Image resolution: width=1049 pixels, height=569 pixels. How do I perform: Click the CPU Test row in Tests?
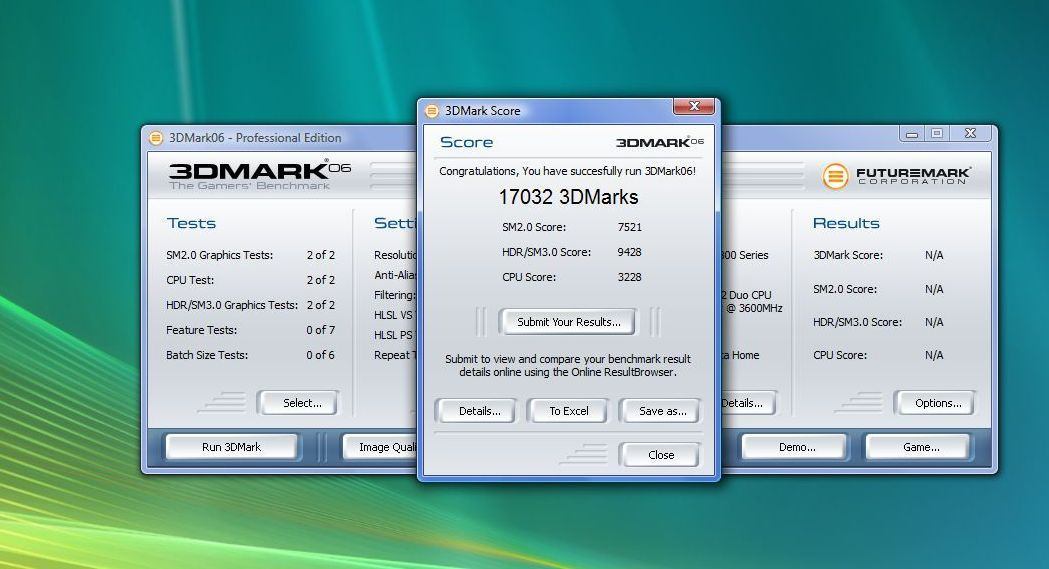click(x=250, y=280)
